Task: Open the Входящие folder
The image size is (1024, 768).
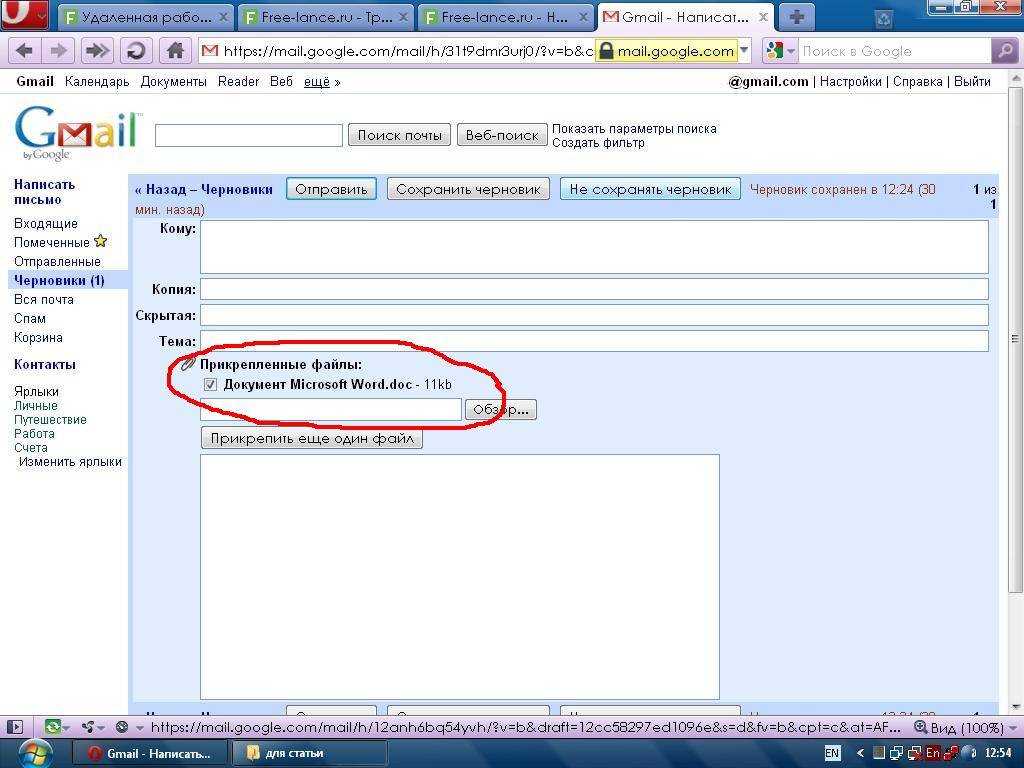Action: [46, 223]
